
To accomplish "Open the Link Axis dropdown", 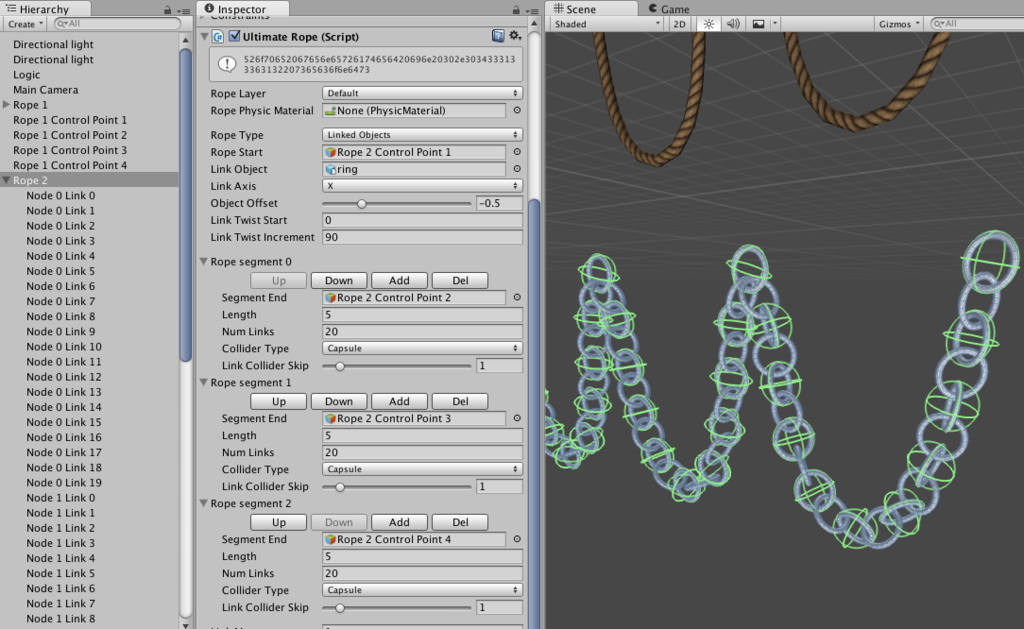I will point(423,185).
